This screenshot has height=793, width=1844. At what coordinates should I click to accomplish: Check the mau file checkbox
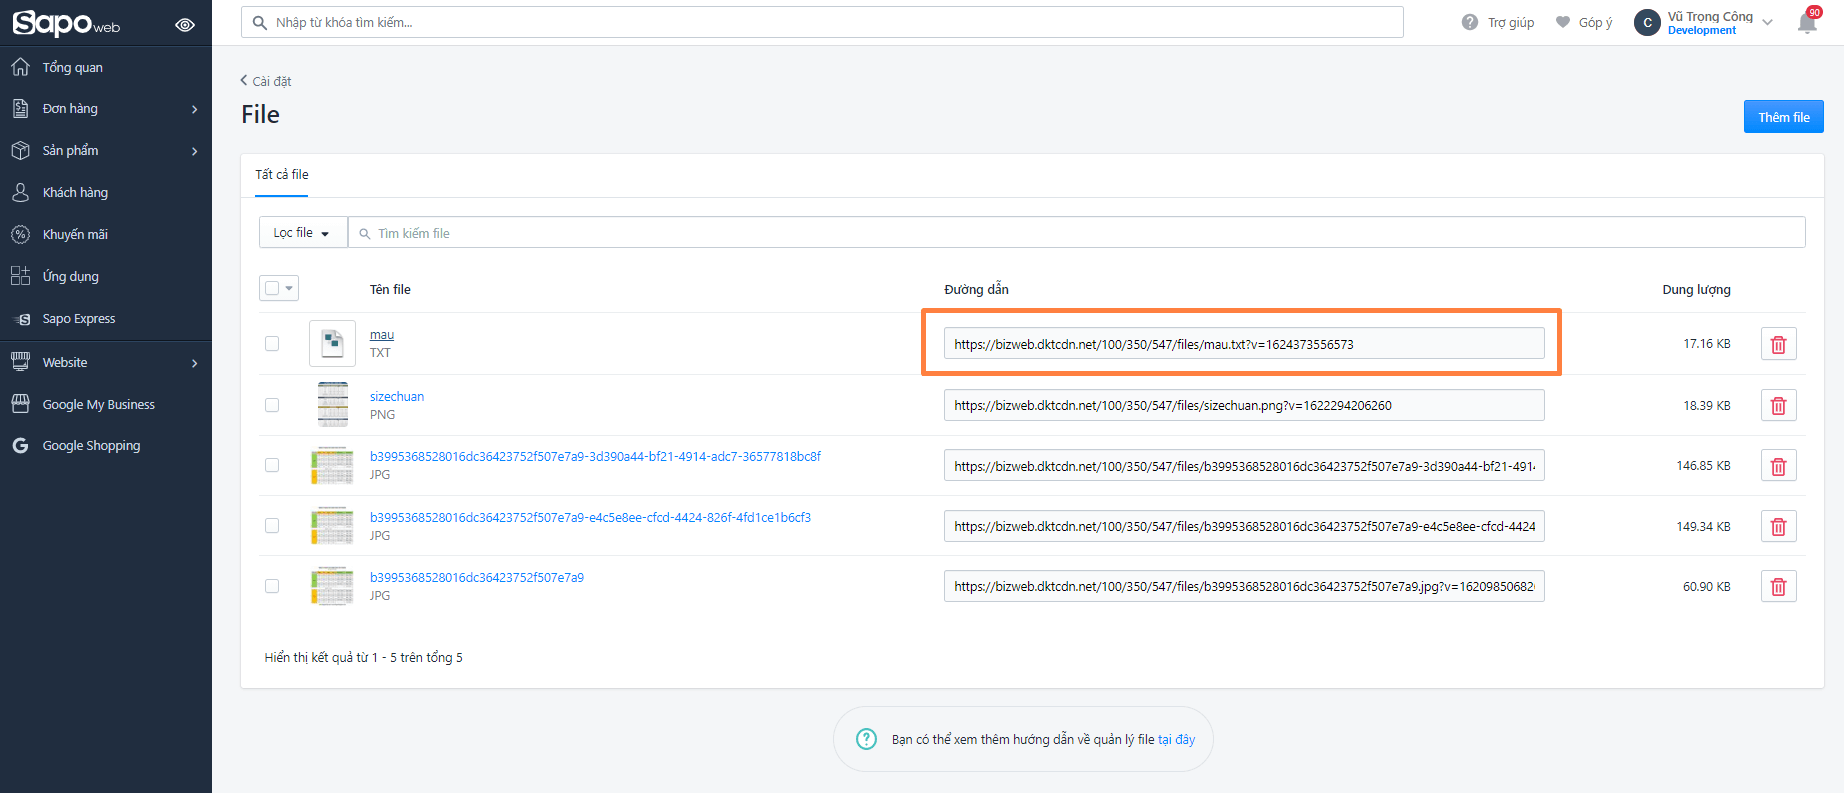272,344
